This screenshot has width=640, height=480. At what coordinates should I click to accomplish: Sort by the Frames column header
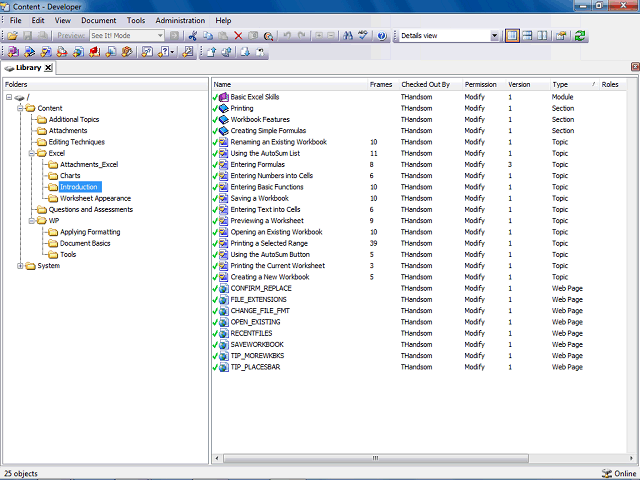point(383,84)
